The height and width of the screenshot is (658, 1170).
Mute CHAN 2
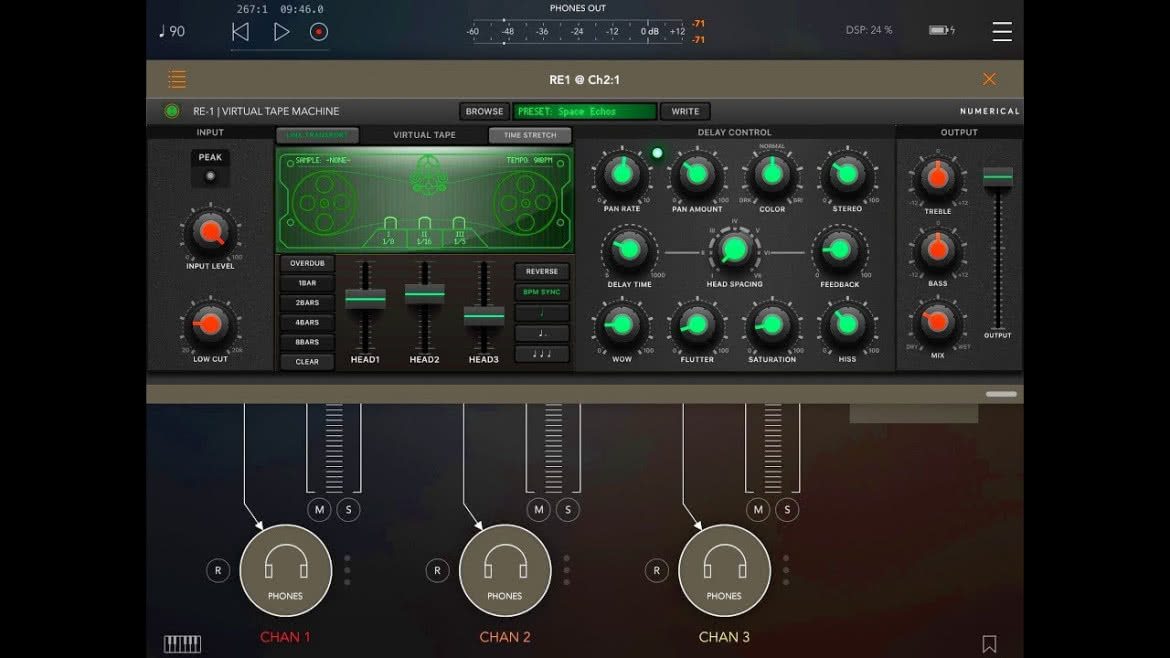539,510
